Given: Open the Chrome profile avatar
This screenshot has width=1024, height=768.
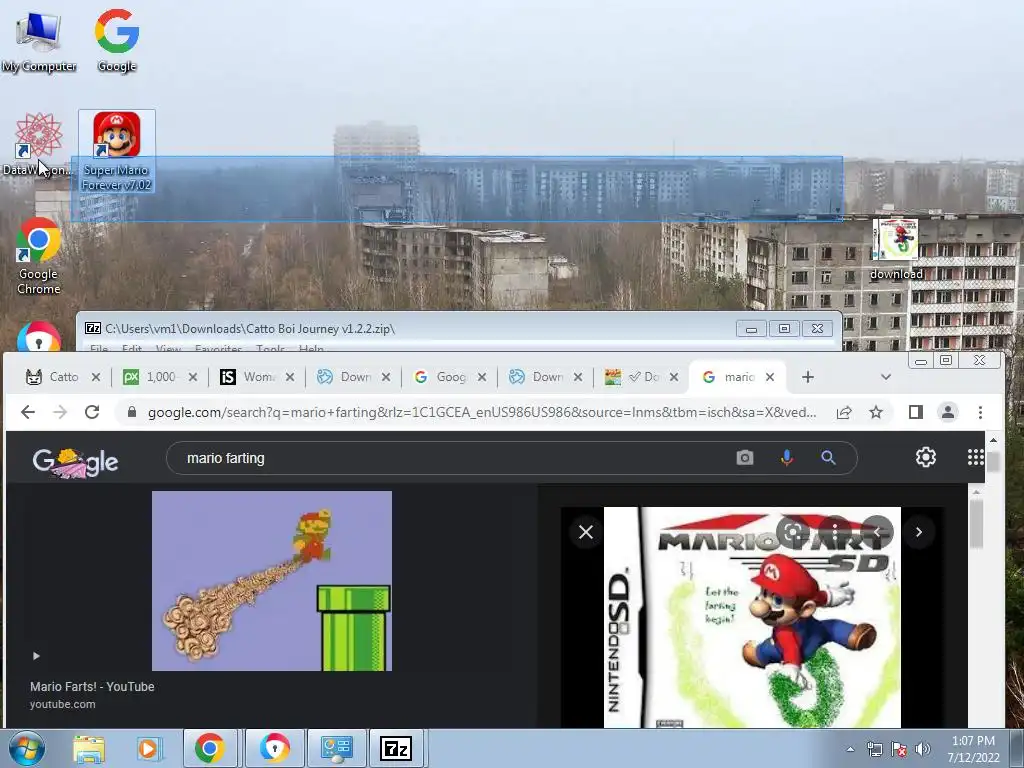Looking at the screenshot, I should [948, 412].
